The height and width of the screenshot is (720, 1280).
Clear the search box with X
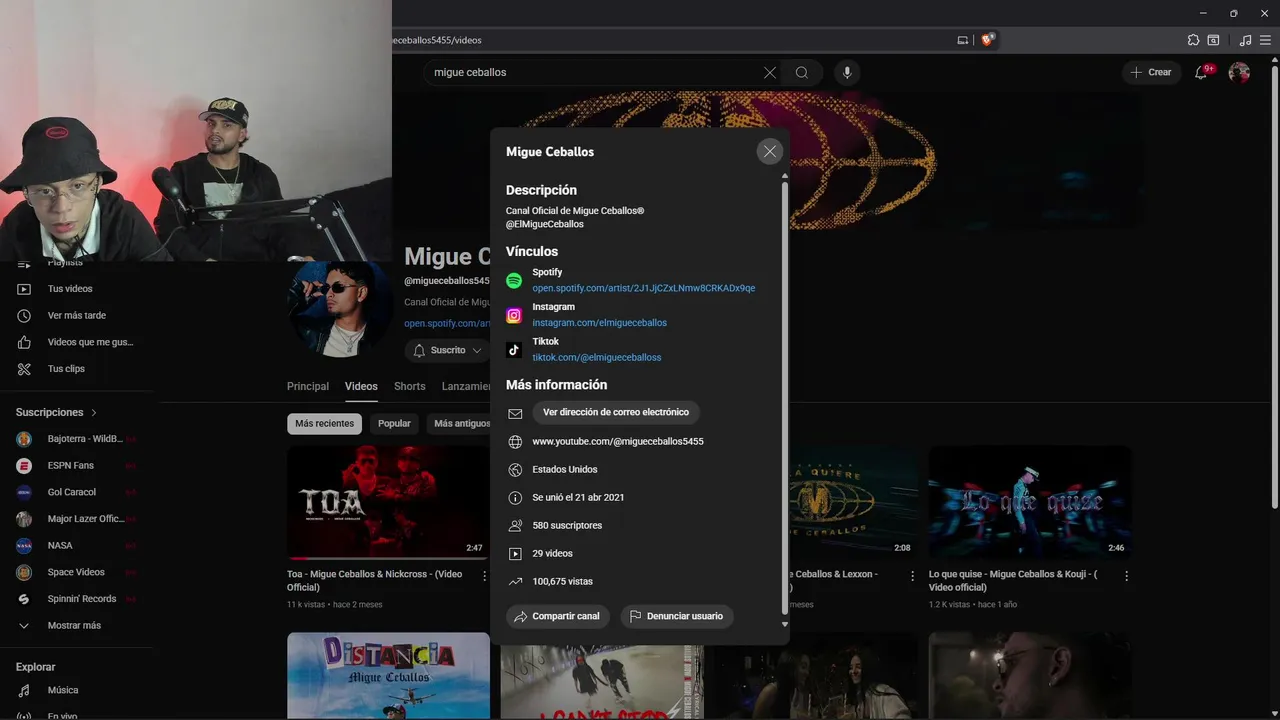770,72
